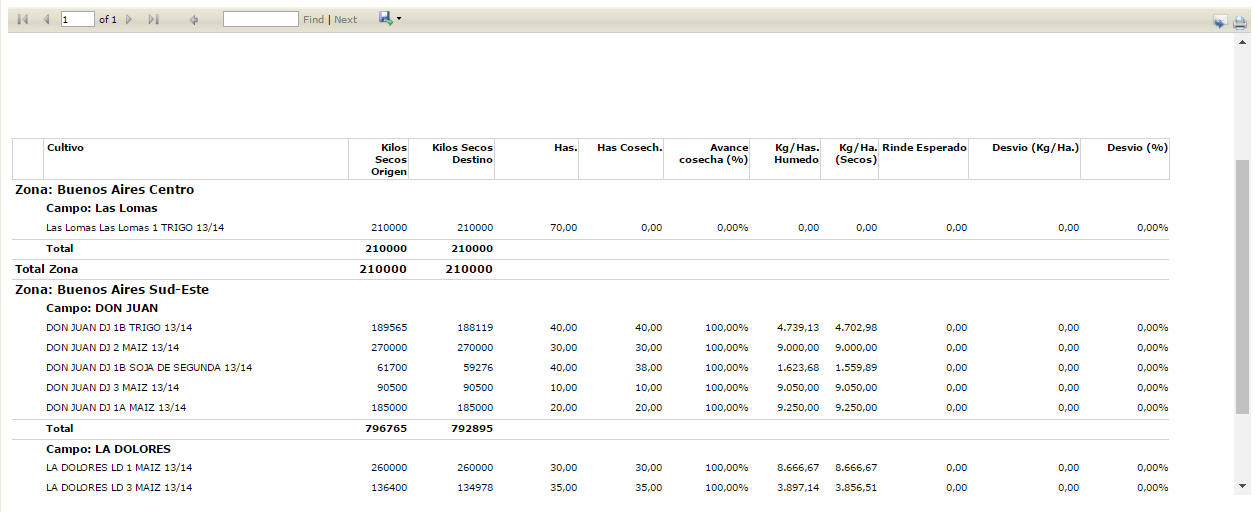The image size is (1255, 512).
Task: Click the vertical scrollbar thumb
Action: click(1242, 286)
